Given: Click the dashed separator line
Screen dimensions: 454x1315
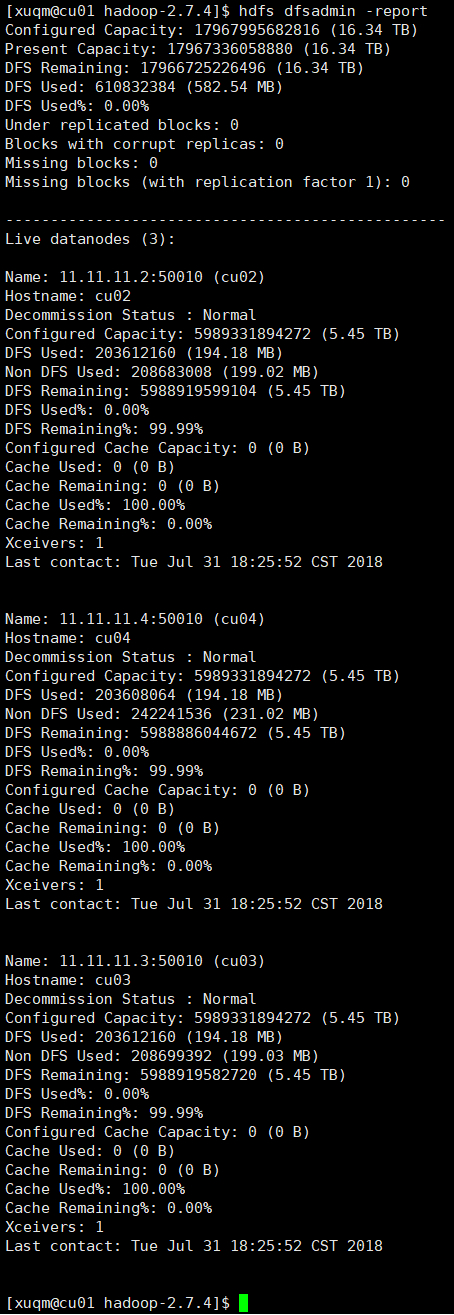Looking at the screenshot, I should (225, 220).
